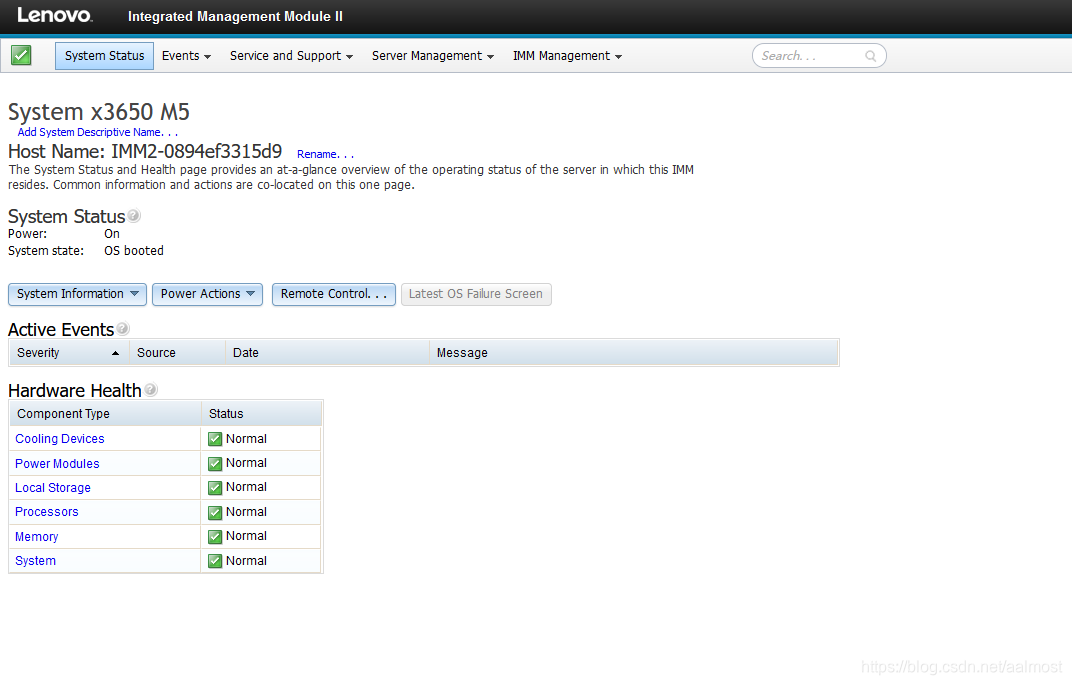Click the Status column header
The image size is (1072, 685).
pos(261,414)
